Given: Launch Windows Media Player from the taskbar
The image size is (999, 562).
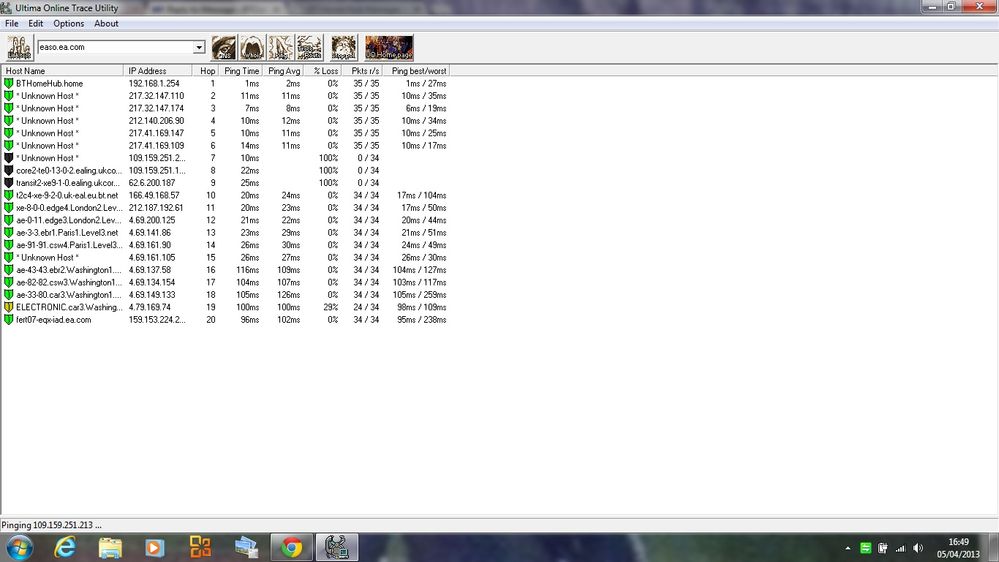Looking at the screenshot, I should click(154, 547).
